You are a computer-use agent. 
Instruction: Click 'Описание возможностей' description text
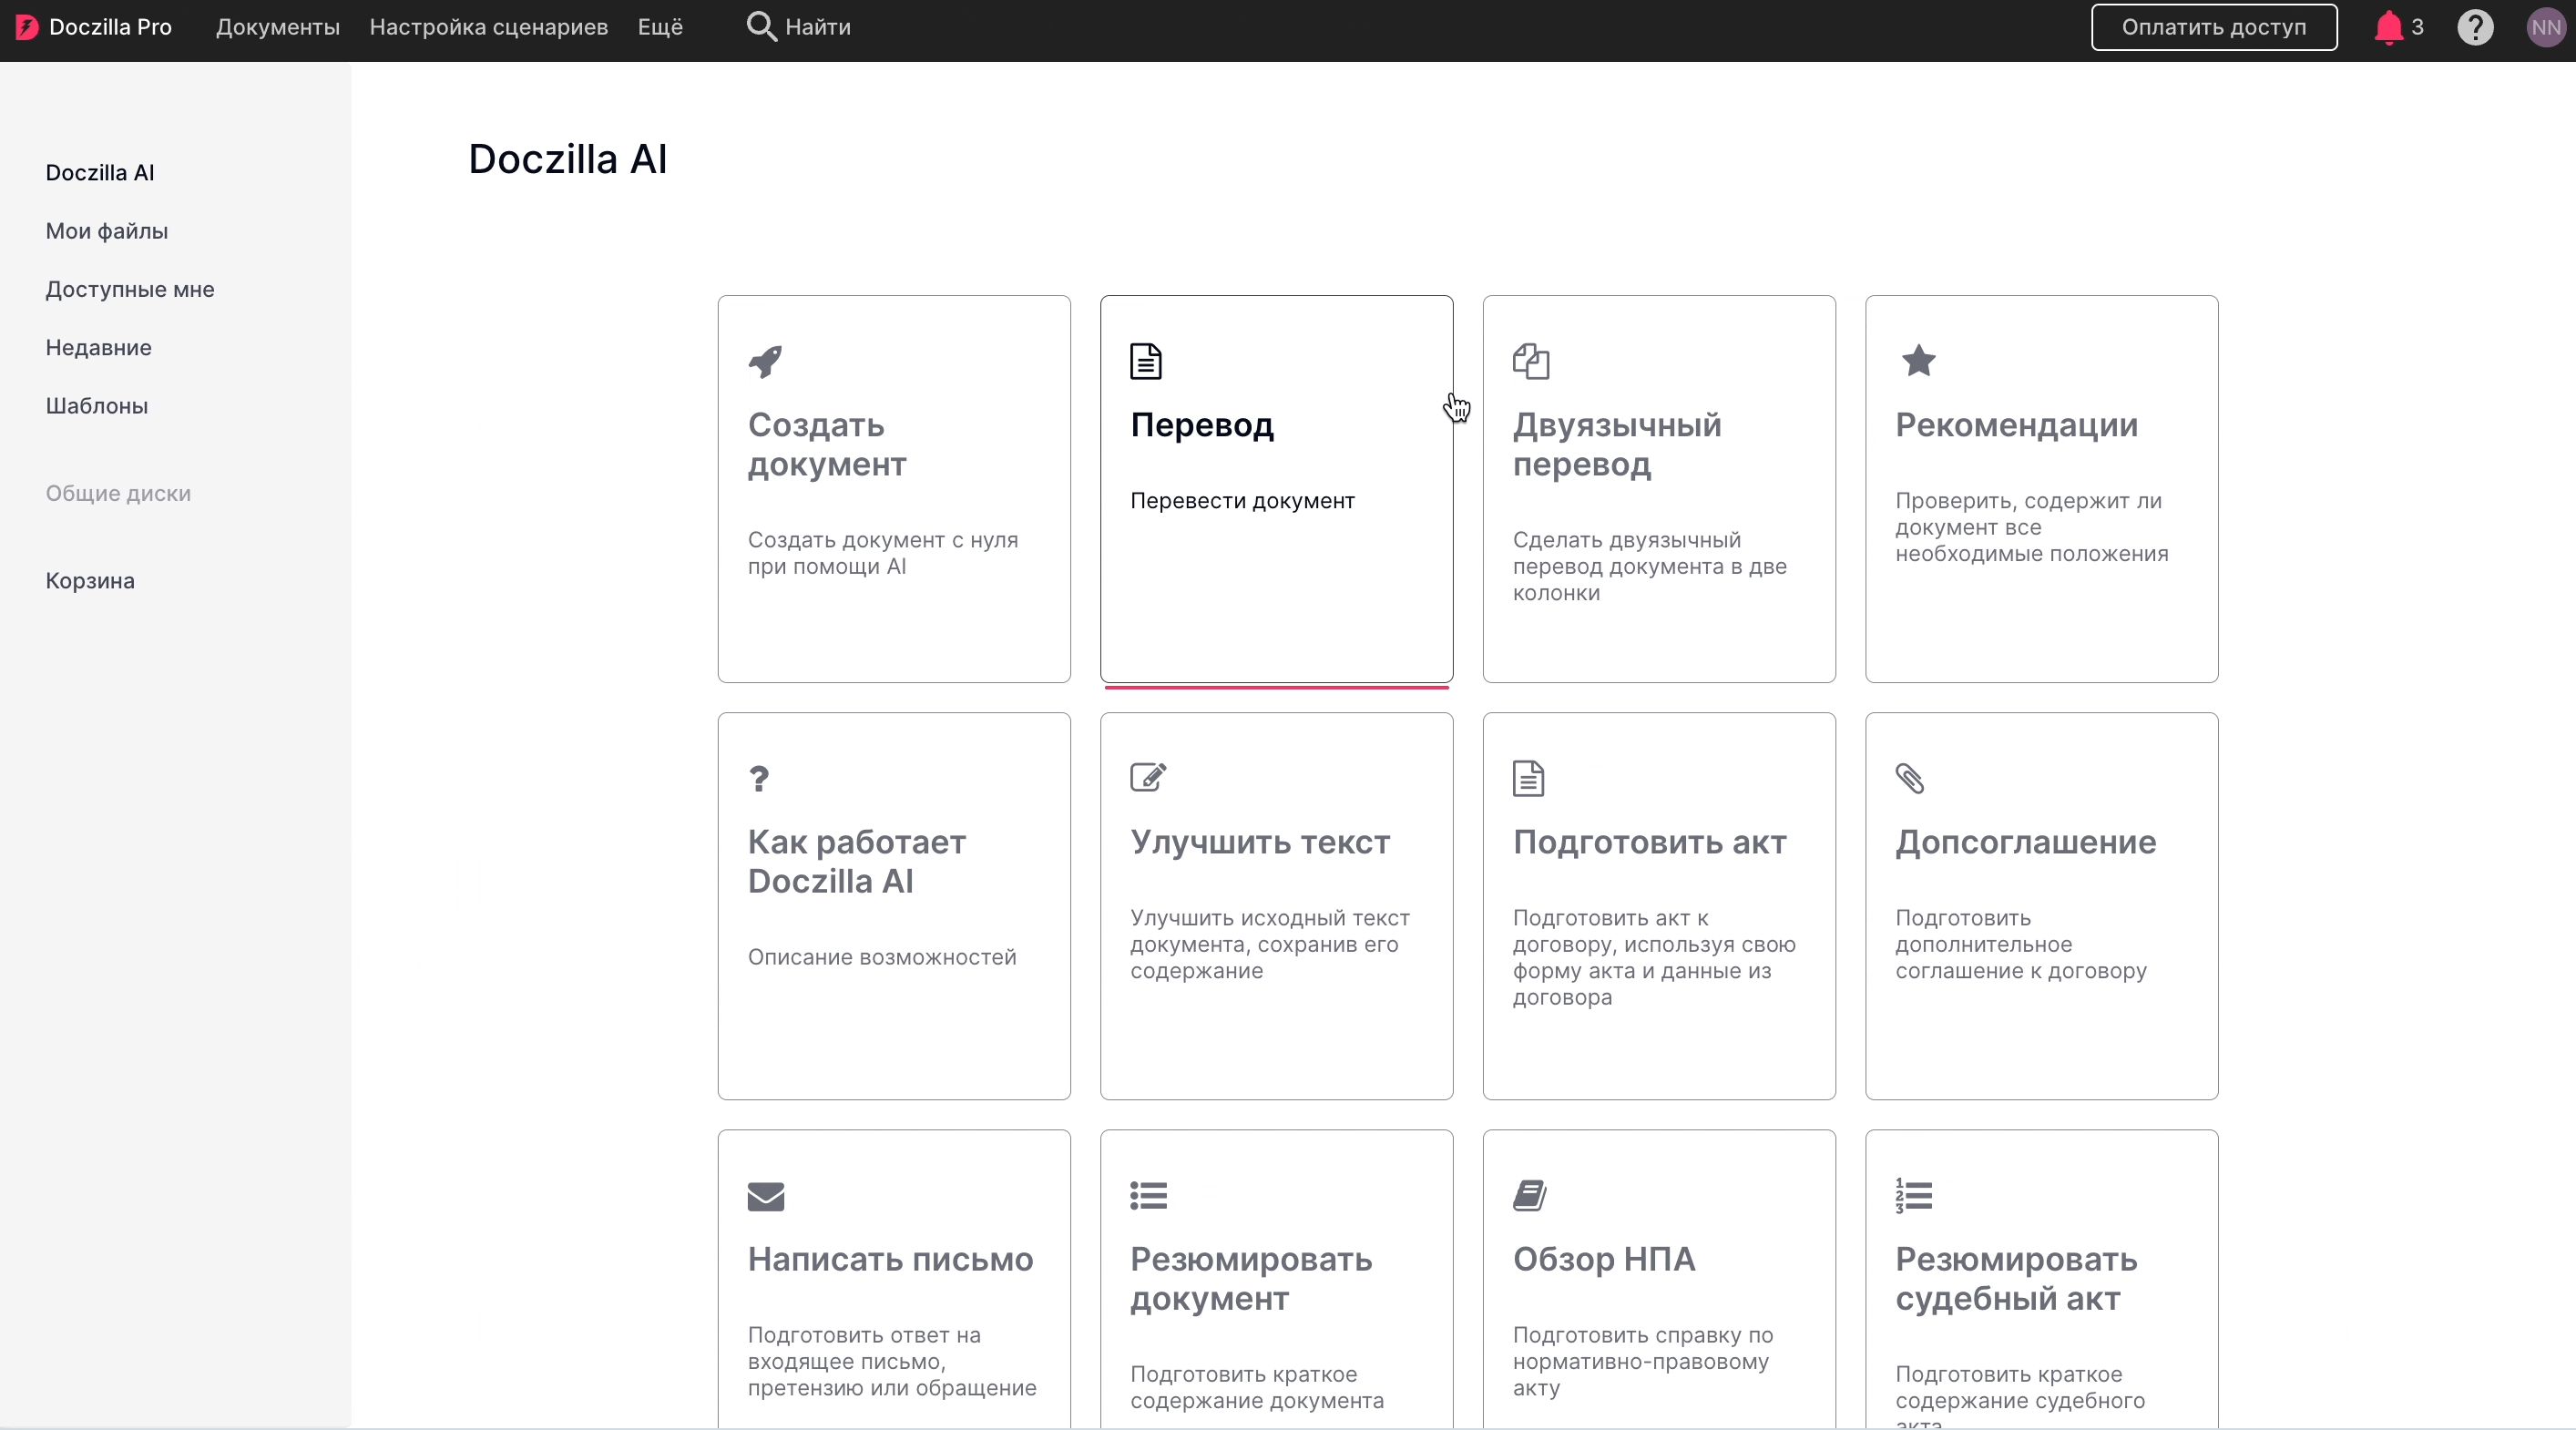point(882,957)
